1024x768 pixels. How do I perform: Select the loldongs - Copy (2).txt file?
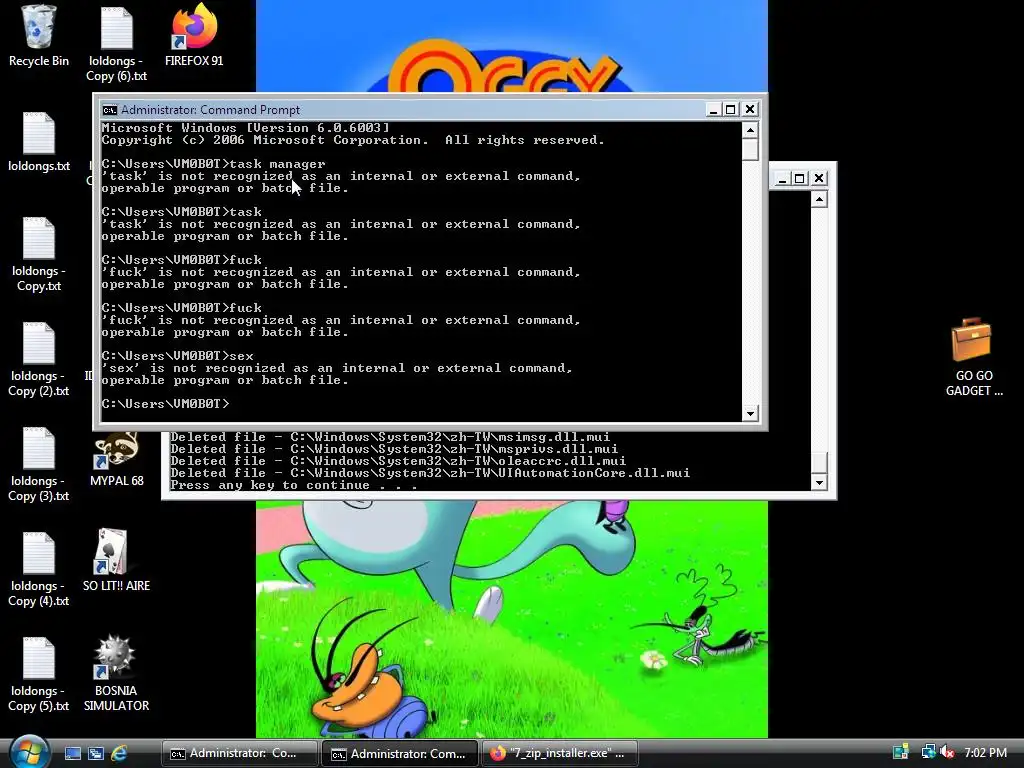tap(39, 359)
